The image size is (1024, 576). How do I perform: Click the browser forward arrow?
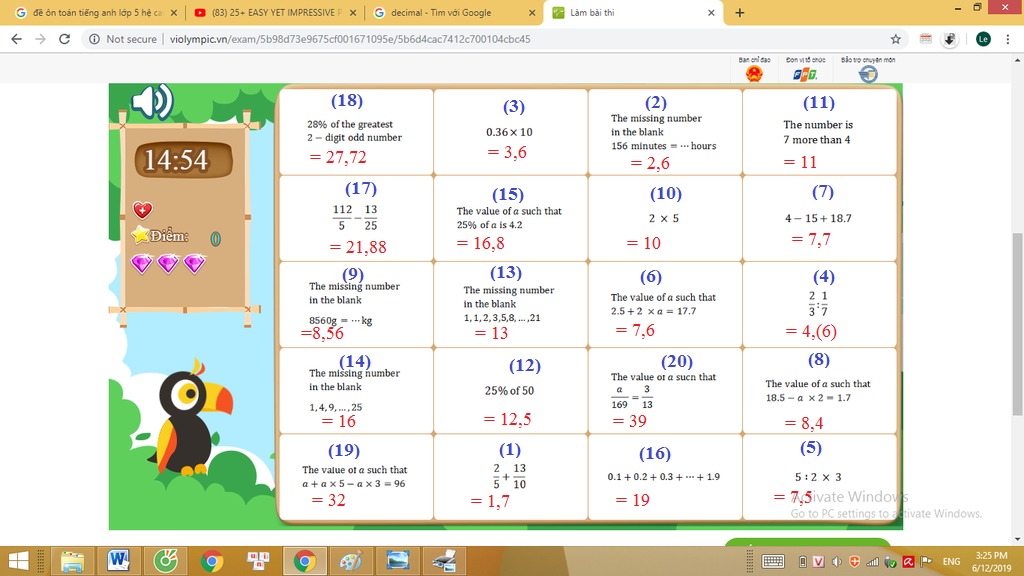(x=40, y=39)
